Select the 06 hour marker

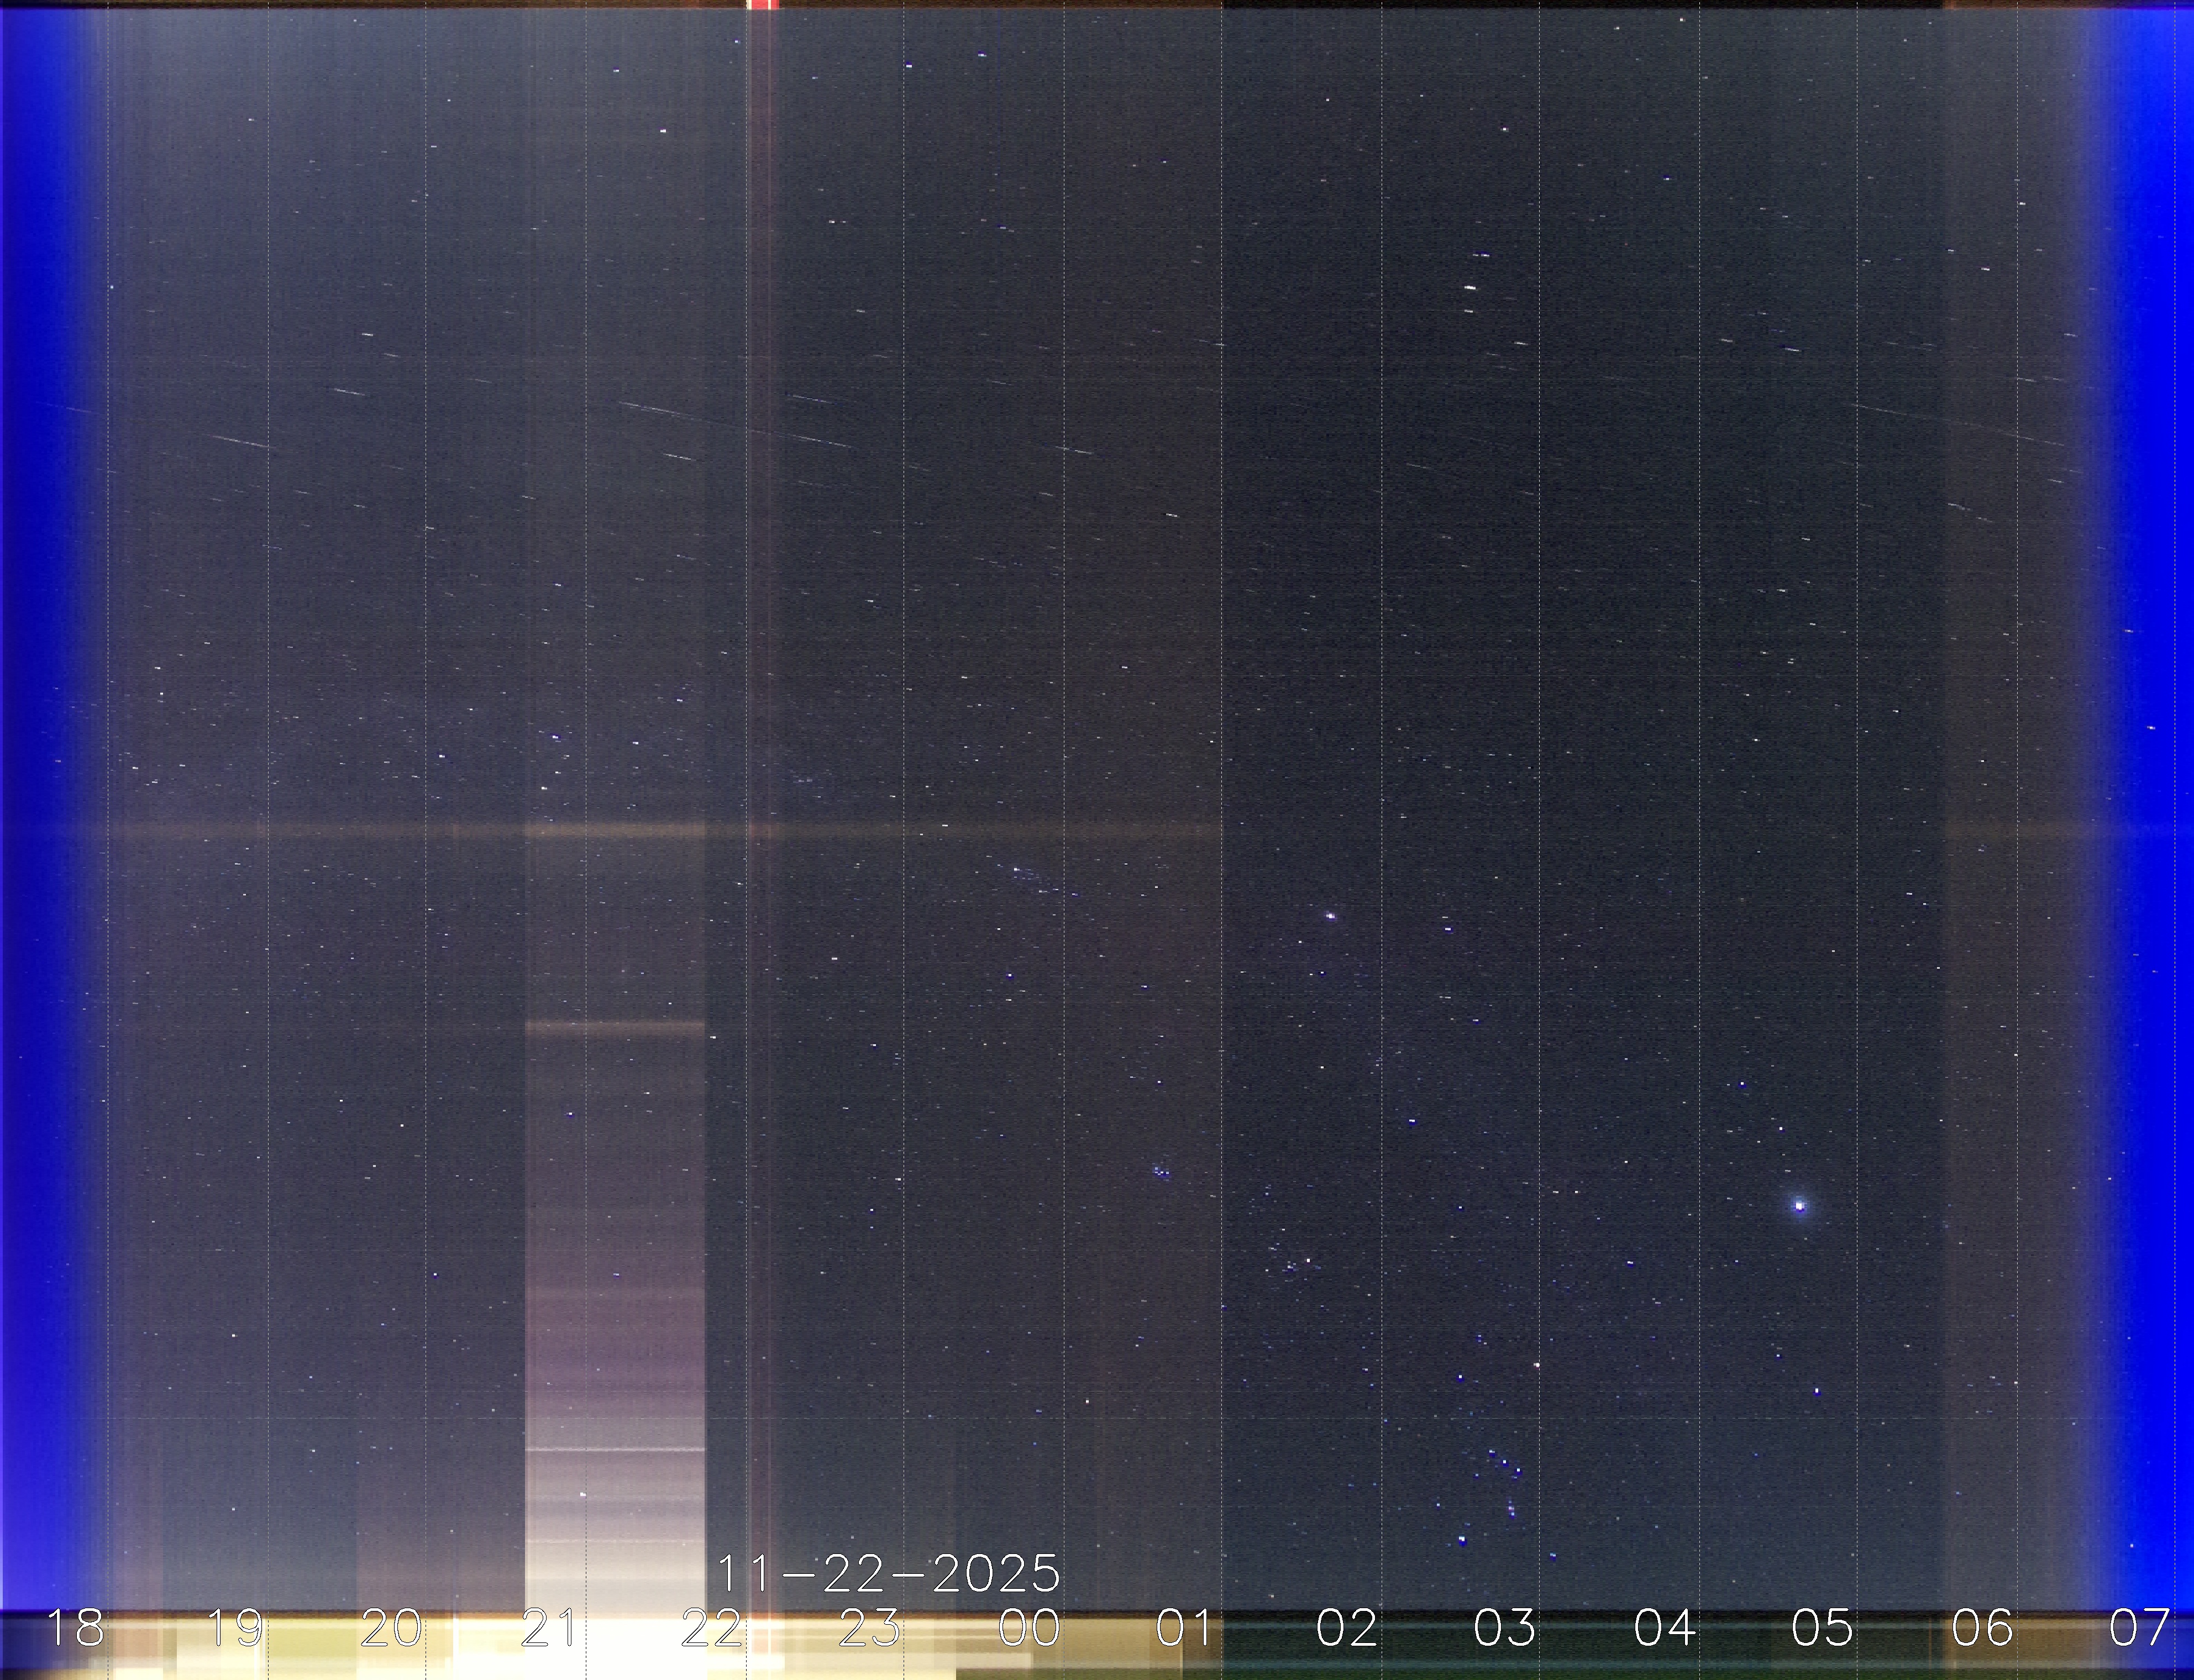click(1982, 1628)
